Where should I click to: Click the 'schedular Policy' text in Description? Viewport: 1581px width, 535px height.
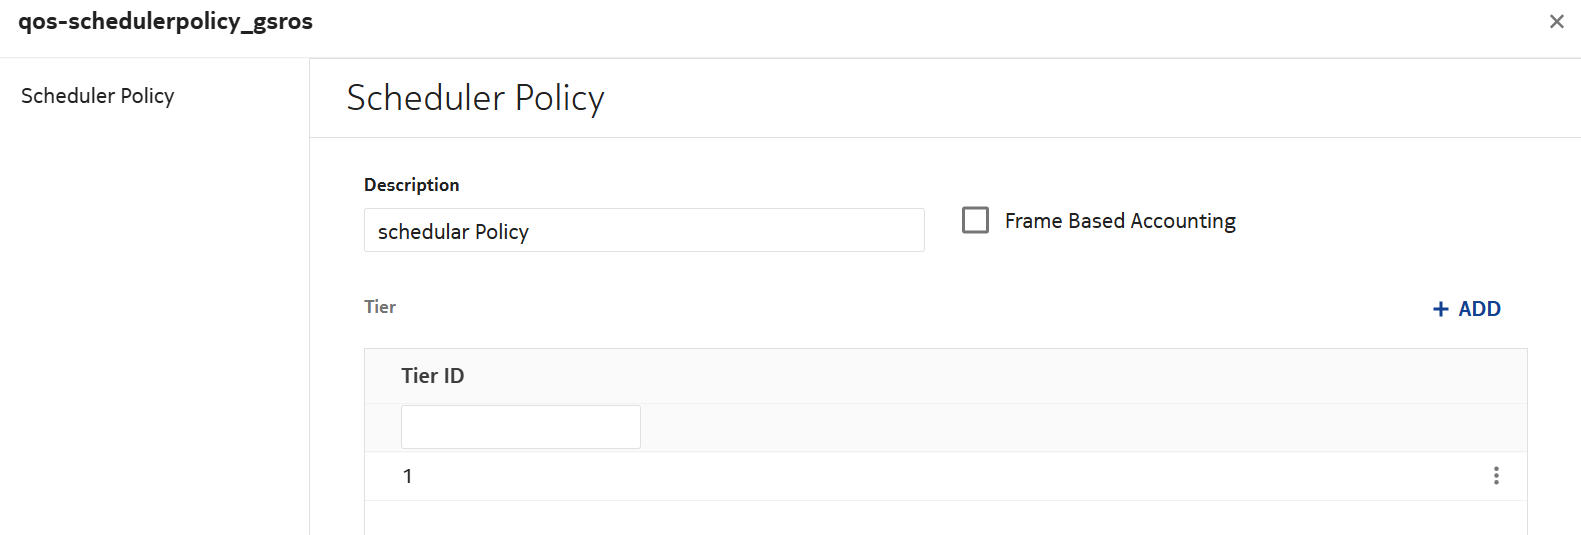[453, 231]
